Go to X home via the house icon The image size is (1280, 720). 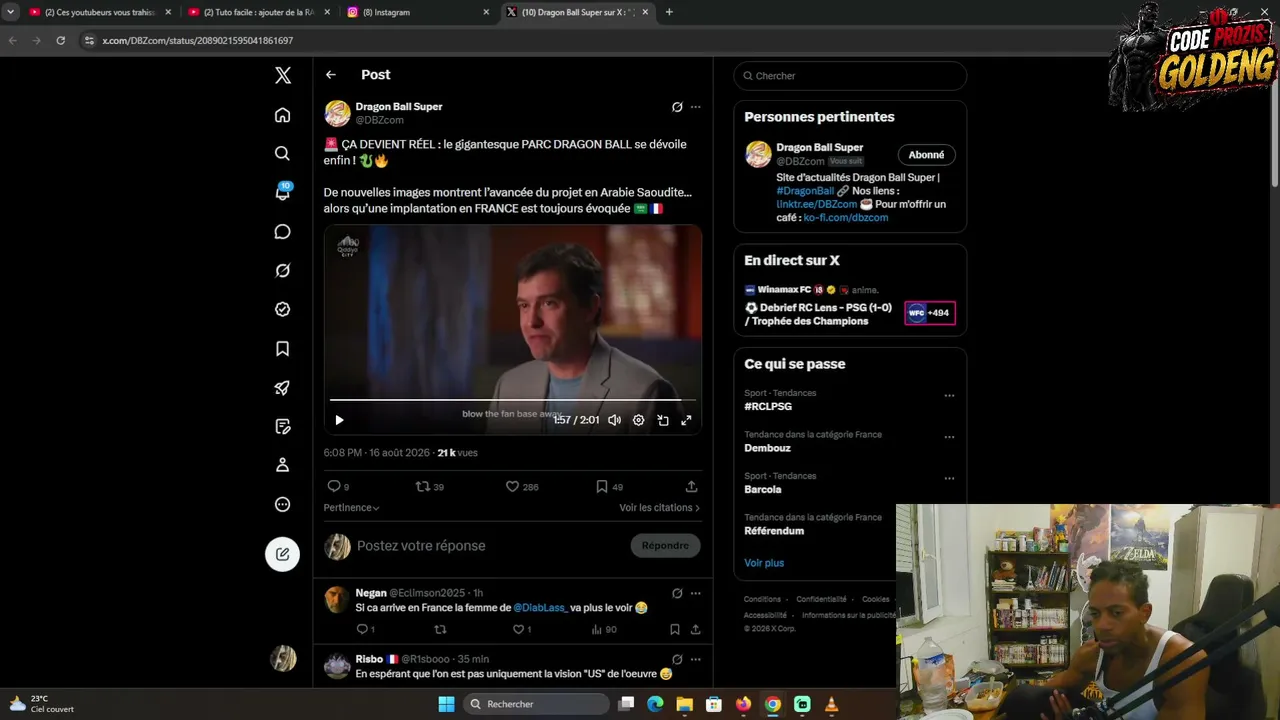click(x=283, y=115)
